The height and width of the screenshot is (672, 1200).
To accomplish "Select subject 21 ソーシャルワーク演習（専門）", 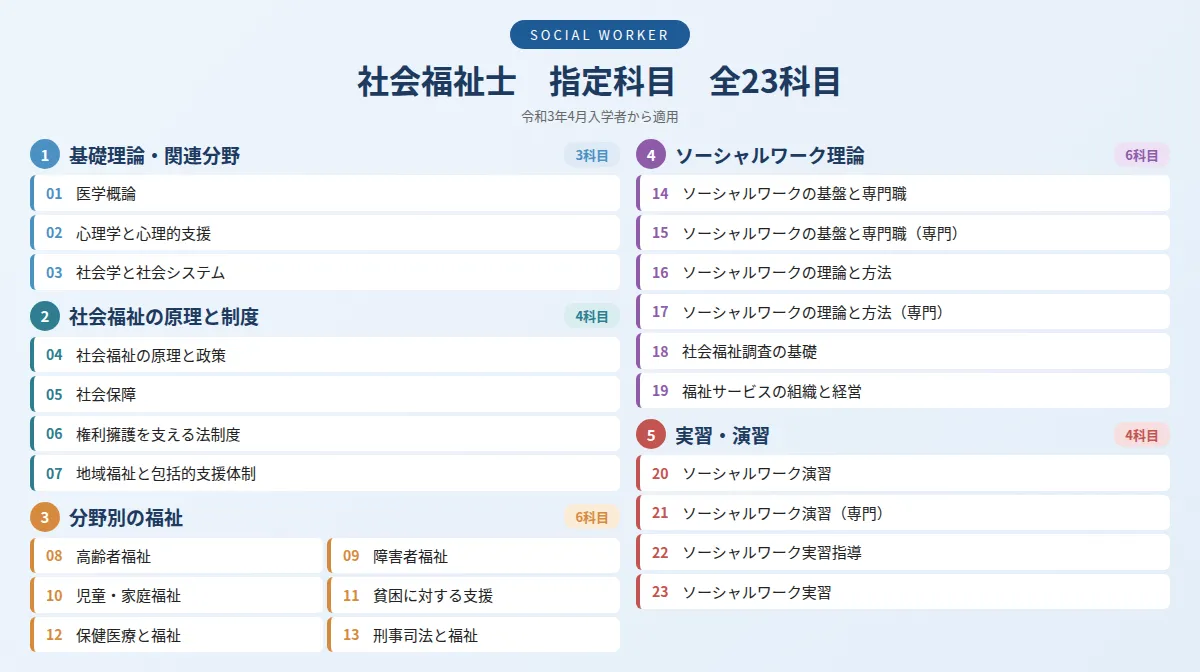I will point(903,513).
